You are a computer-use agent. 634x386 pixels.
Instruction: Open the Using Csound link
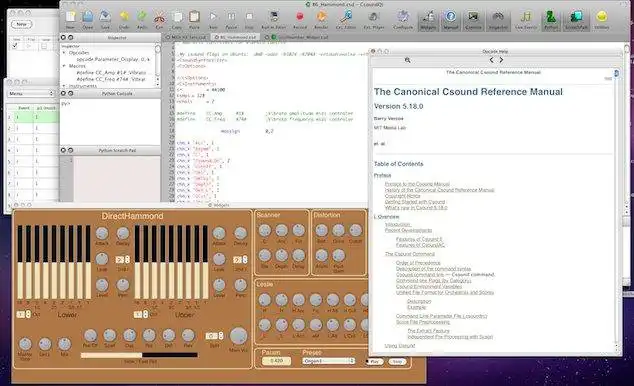(399, 346)
